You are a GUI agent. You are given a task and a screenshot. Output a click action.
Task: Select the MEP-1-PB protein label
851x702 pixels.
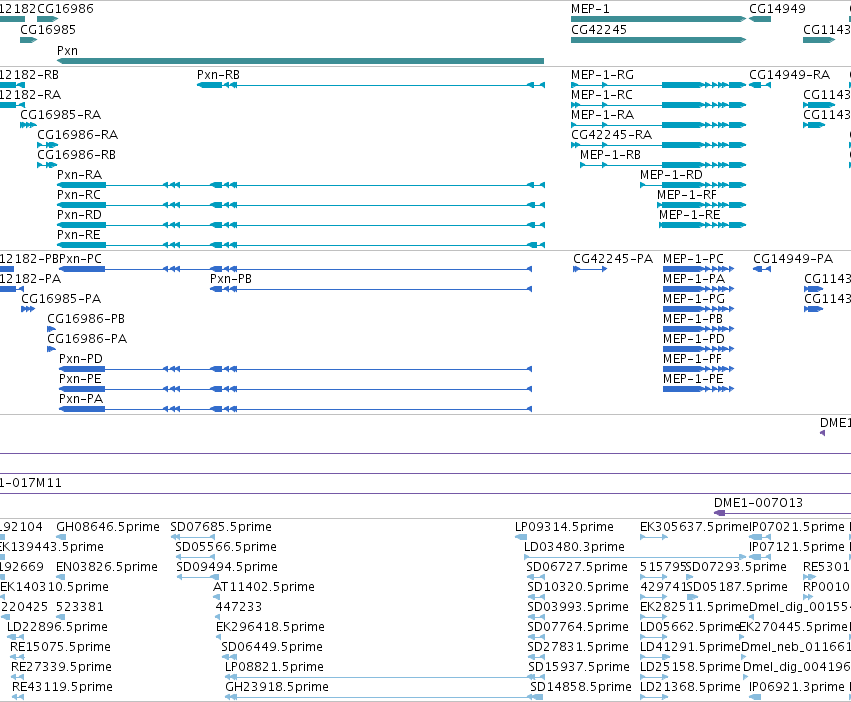[x=693, y=319]
